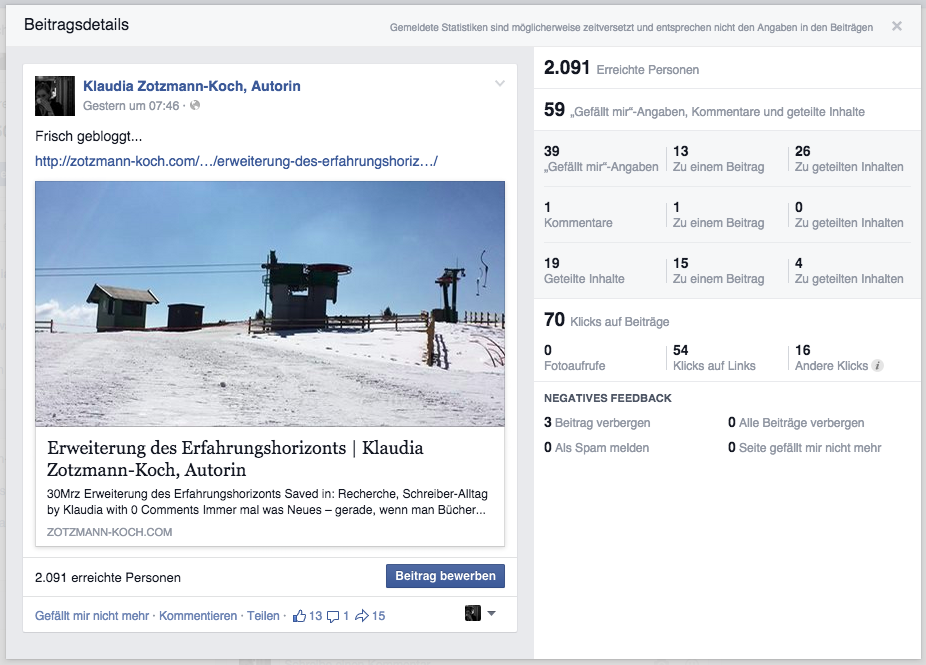
Task: Open the post options chevron menu
Action: coord(500,84)
